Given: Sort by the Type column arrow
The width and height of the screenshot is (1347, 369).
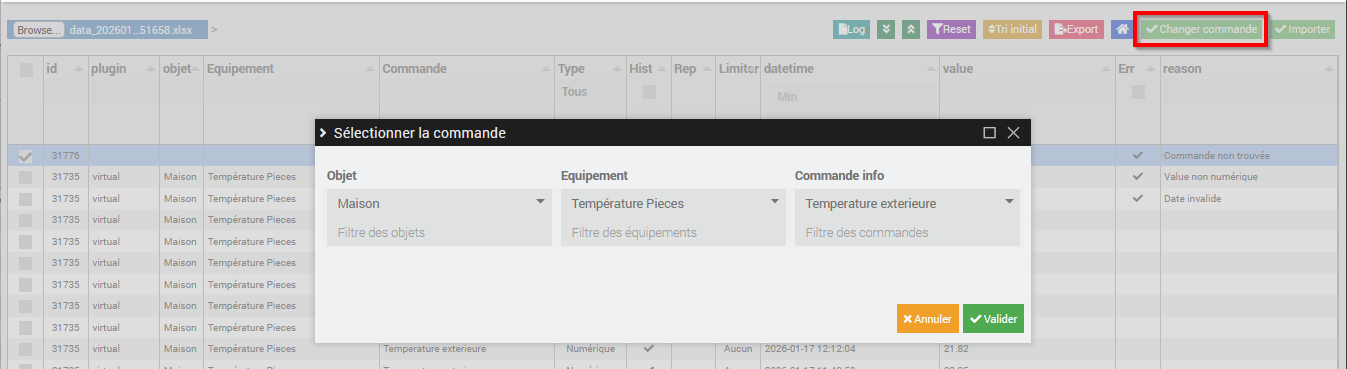Looking at the screenshot, I should [x=618, y=69].
